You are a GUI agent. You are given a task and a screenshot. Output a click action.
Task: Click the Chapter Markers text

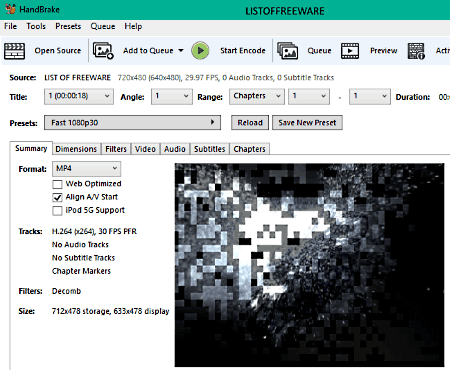[x=81, y=271]
